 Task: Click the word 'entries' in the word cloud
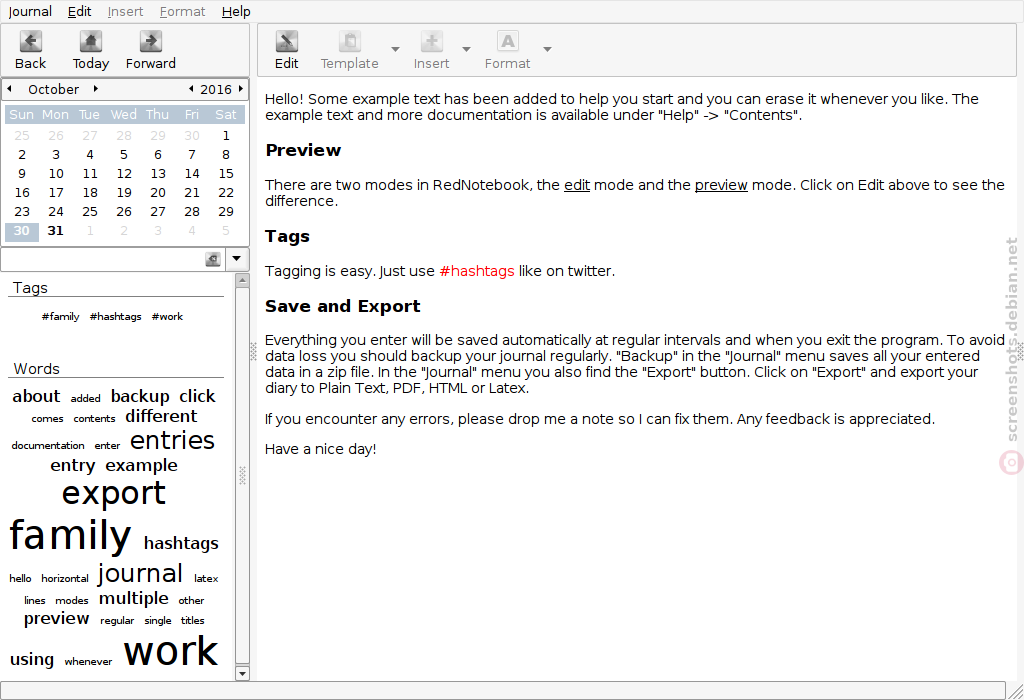(x=172, y=440)
